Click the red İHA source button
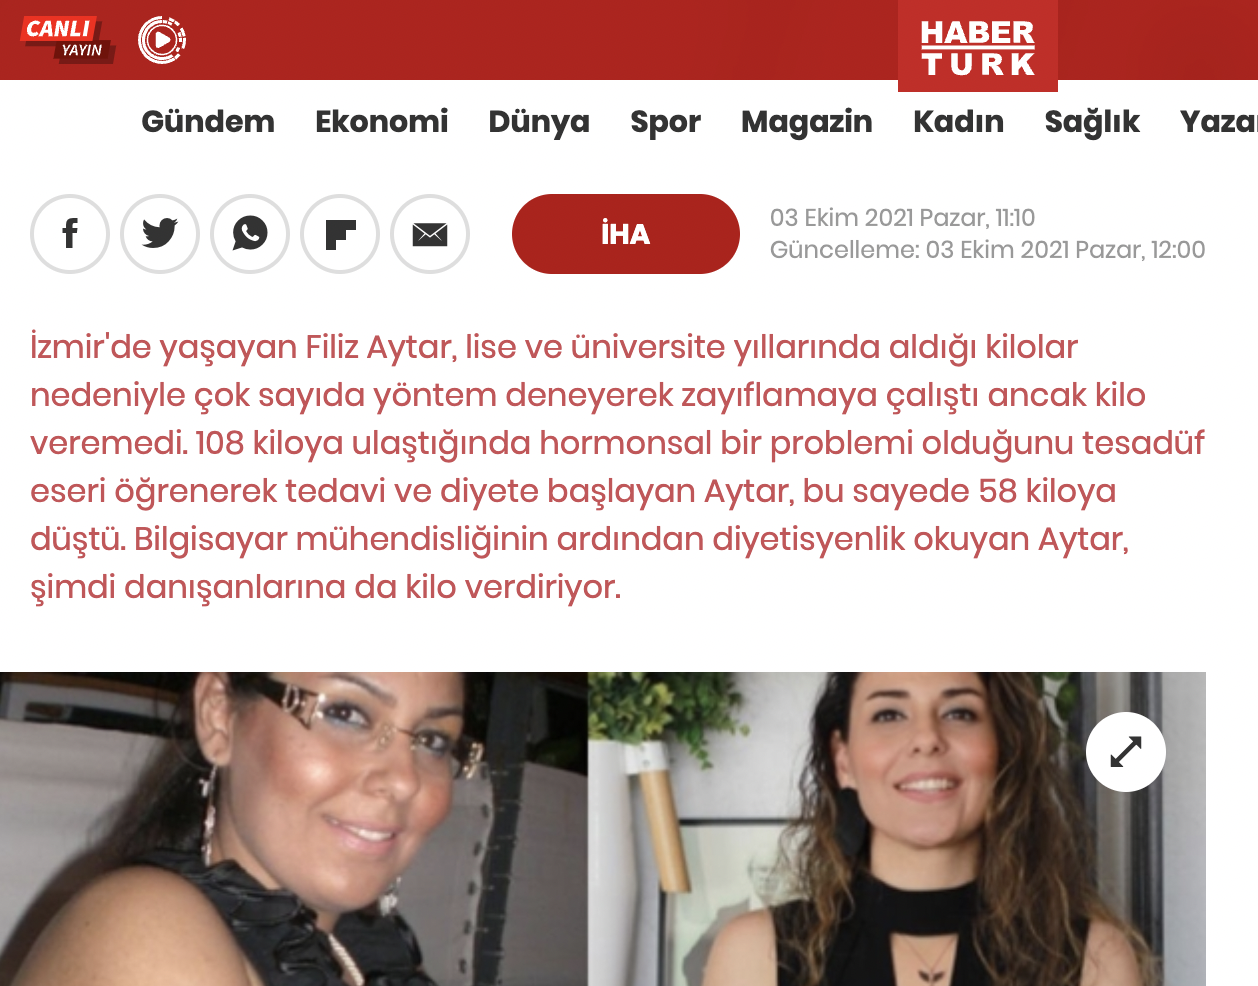This screenshot has width=1258, height=986. (x=626, y=234)
